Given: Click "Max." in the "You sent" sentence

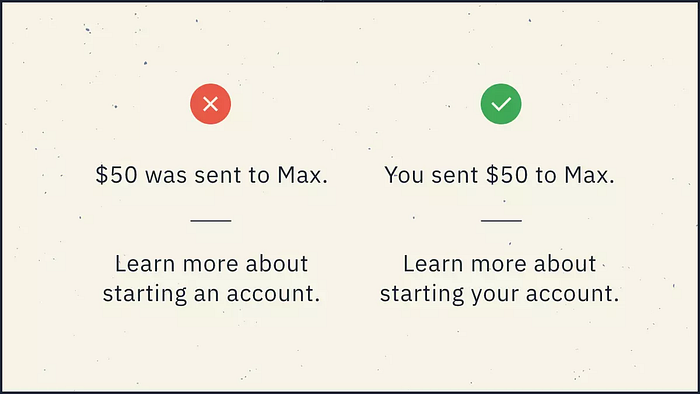Looking at the screenshot, I should (x=589, y=174).
